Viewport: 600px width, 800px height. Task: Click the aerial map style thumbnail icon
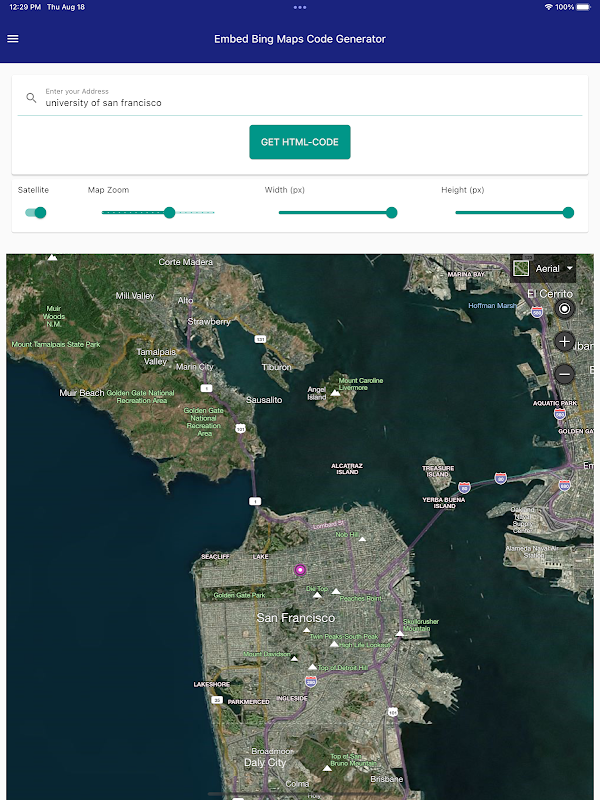click(521, 268)
